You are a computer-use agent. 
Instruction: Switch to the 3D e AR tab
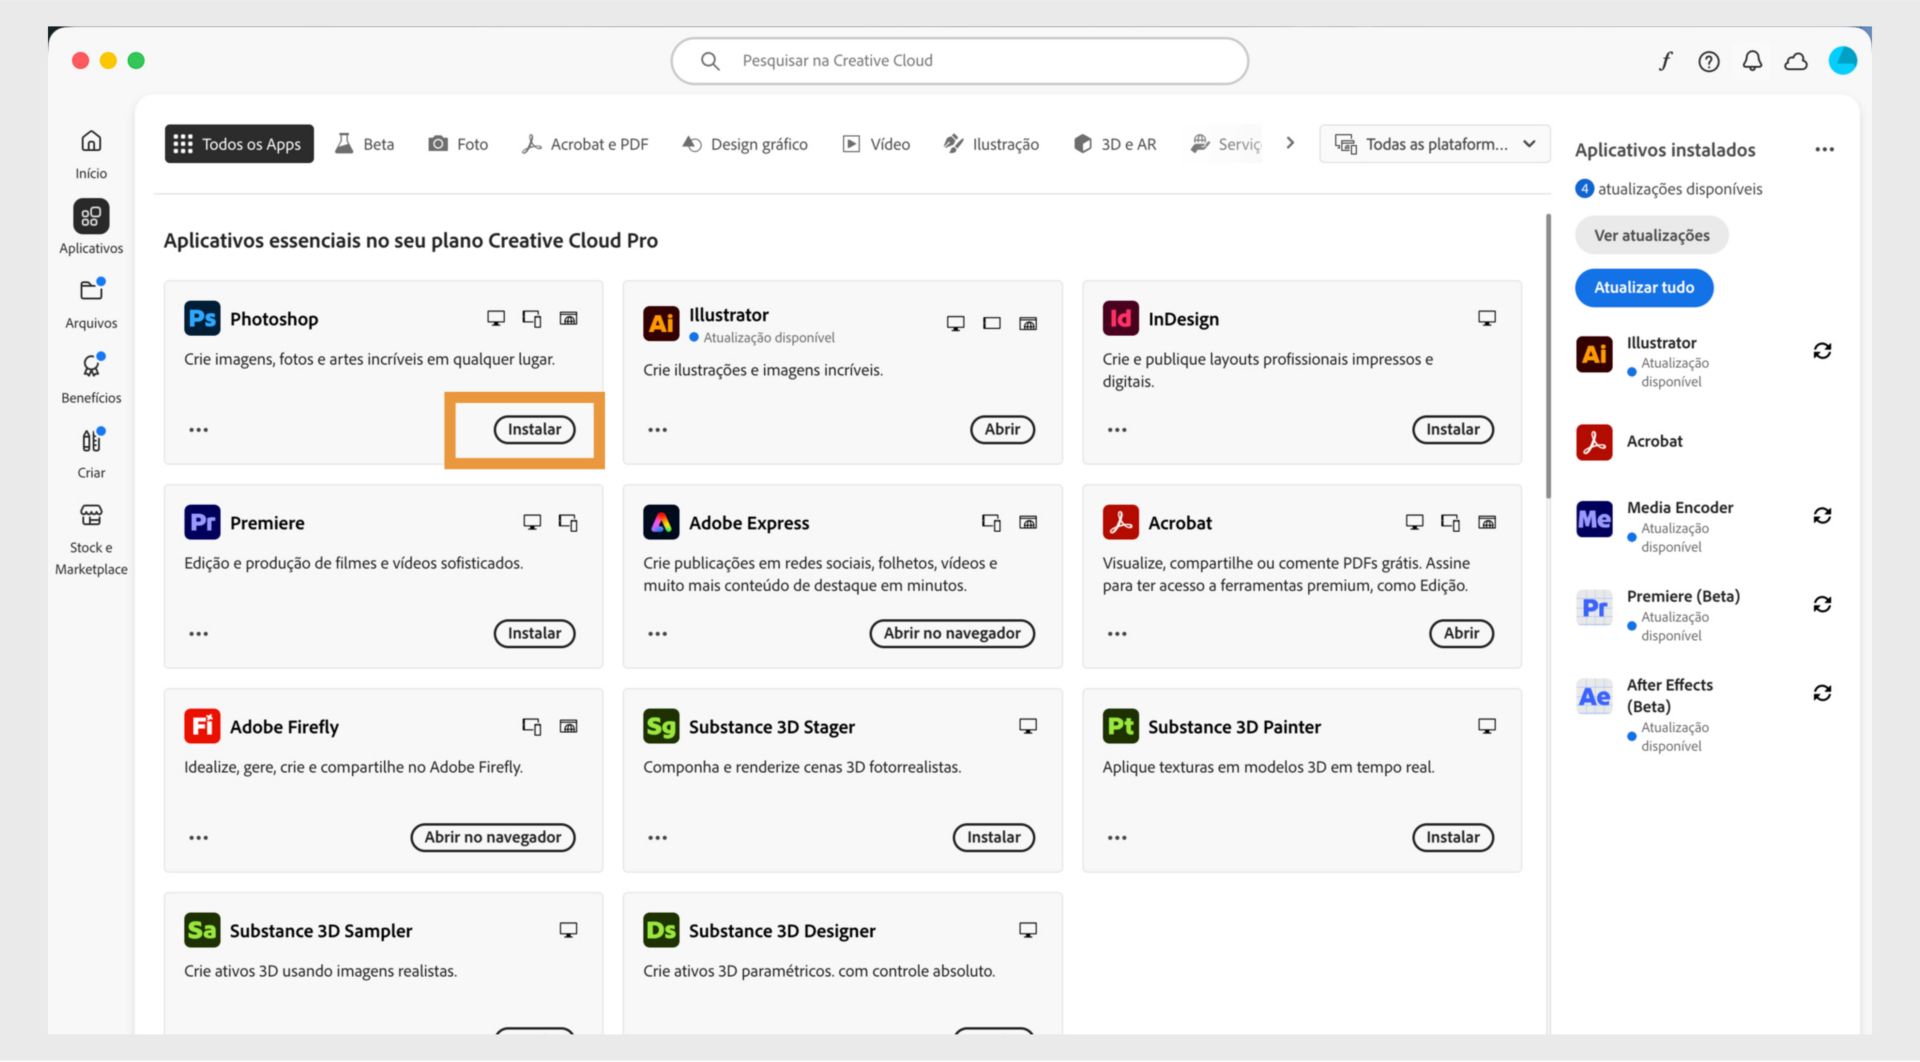1114,144
